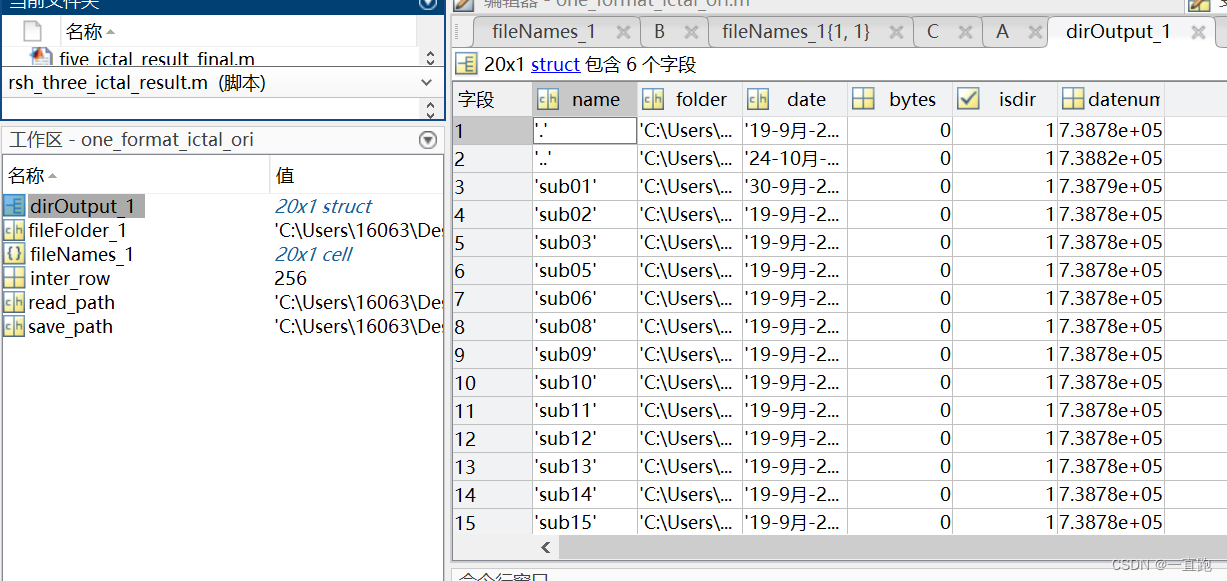Click the cell array icon next to fileNames_1
This screenshot has height=581, width=1227.
pyautogui.click(x=14, y=254)
